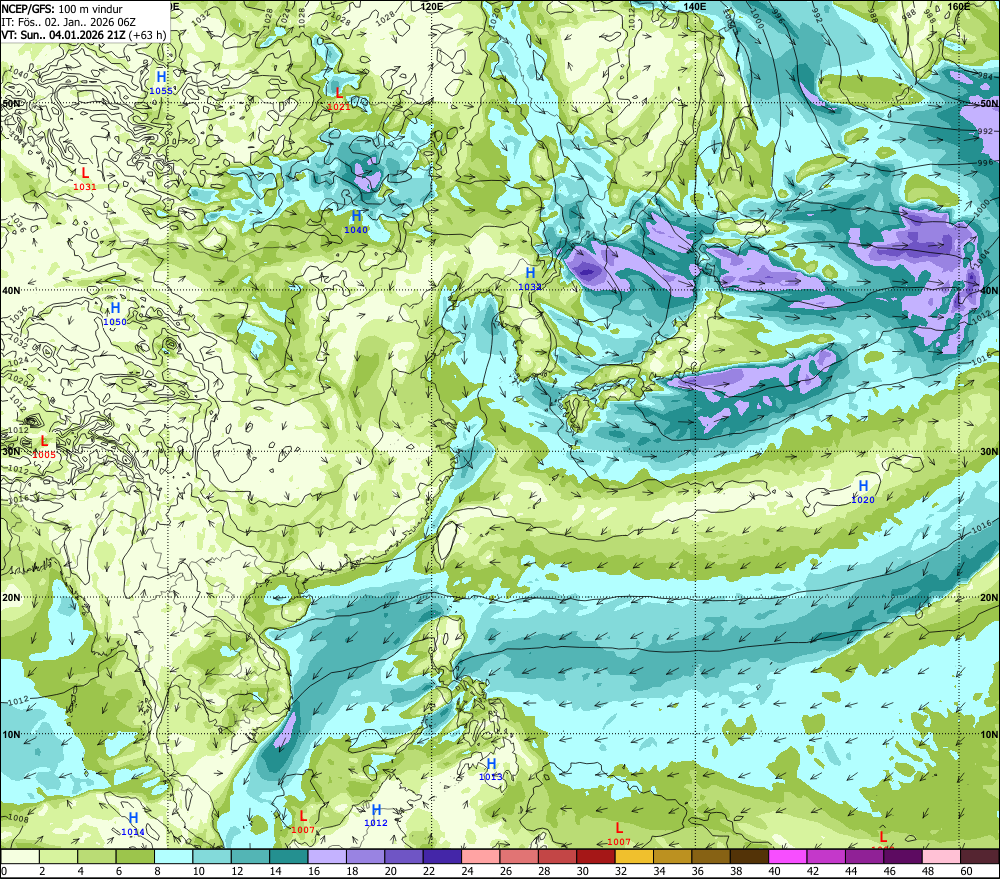Click the H 1012 high pressure marker
Viewport: 1000px width, 879px height.
coord(376,815)
